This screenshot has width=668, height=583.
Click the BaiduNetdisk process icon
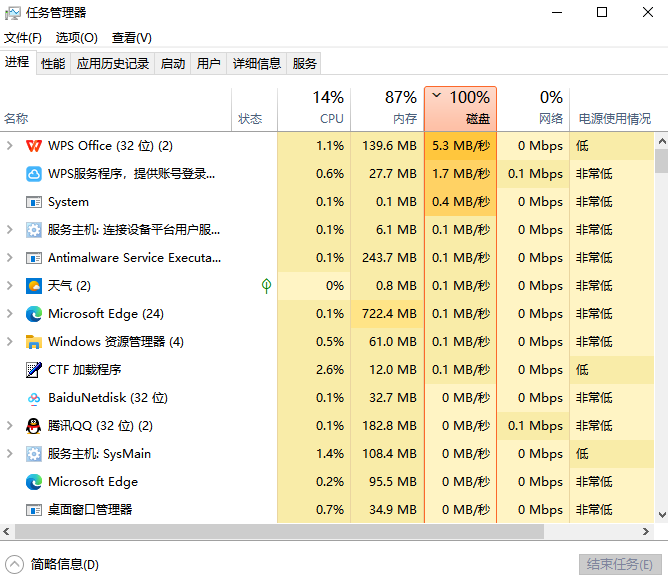click(x=34, y=398)
